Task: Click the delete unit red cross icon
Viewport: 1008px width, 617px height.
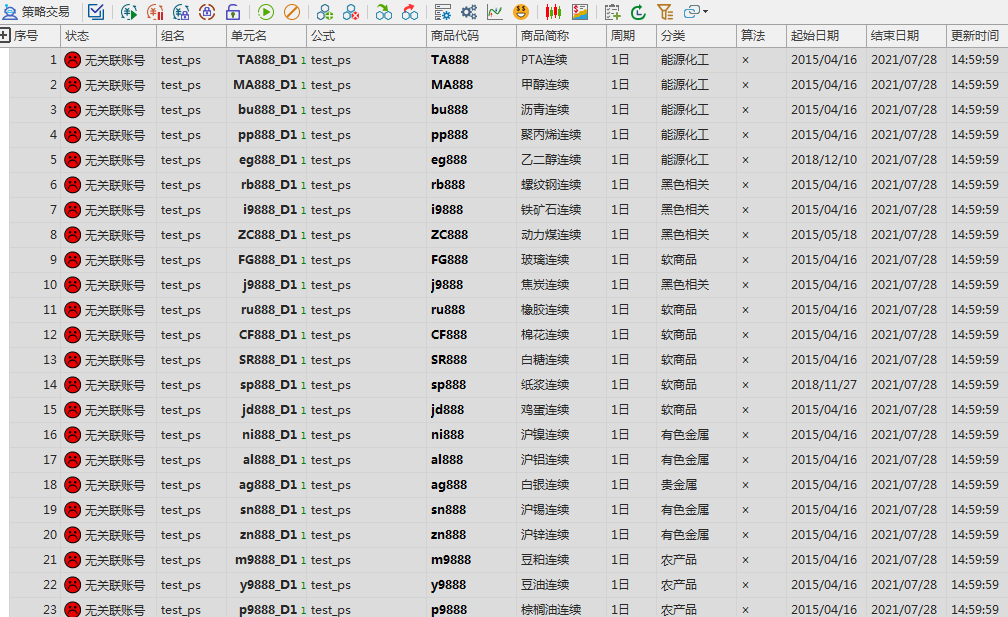Action: pos(352,12)
